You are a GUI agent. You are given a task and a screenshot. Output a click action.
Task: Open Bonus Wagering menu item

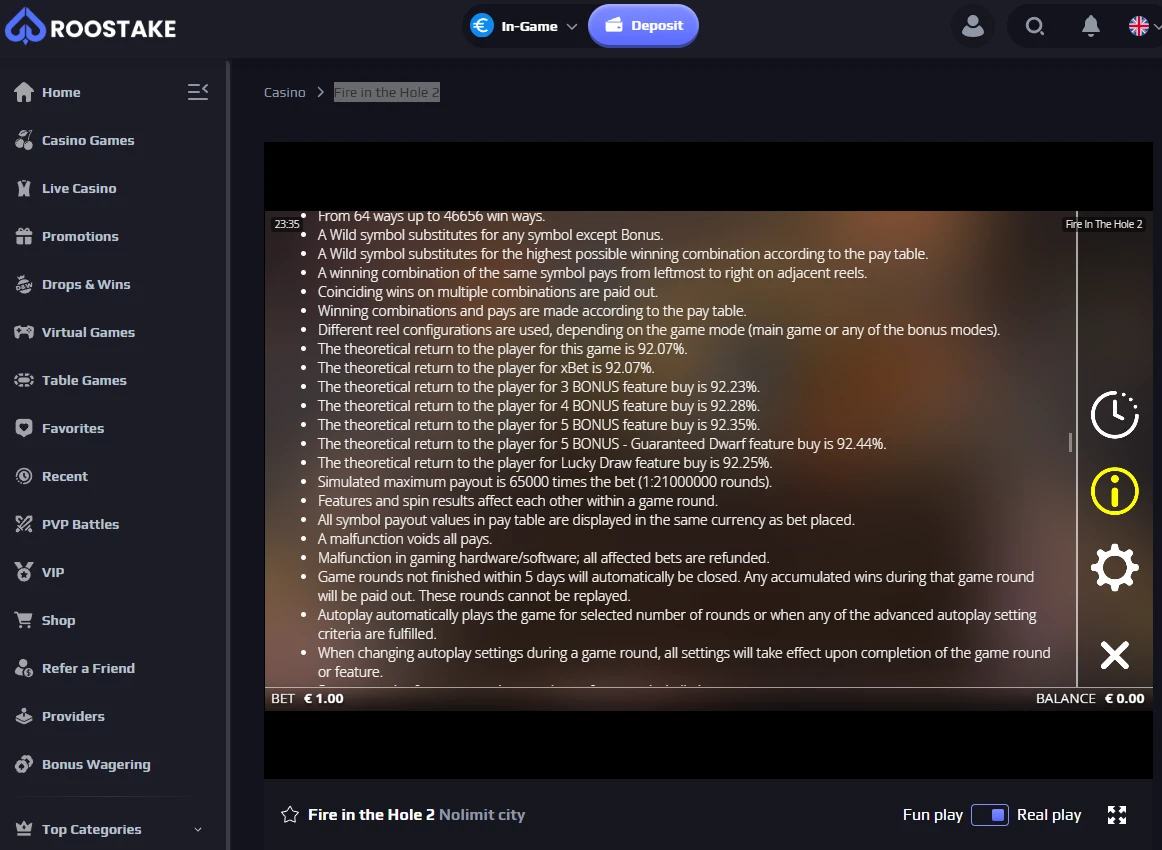96,764
